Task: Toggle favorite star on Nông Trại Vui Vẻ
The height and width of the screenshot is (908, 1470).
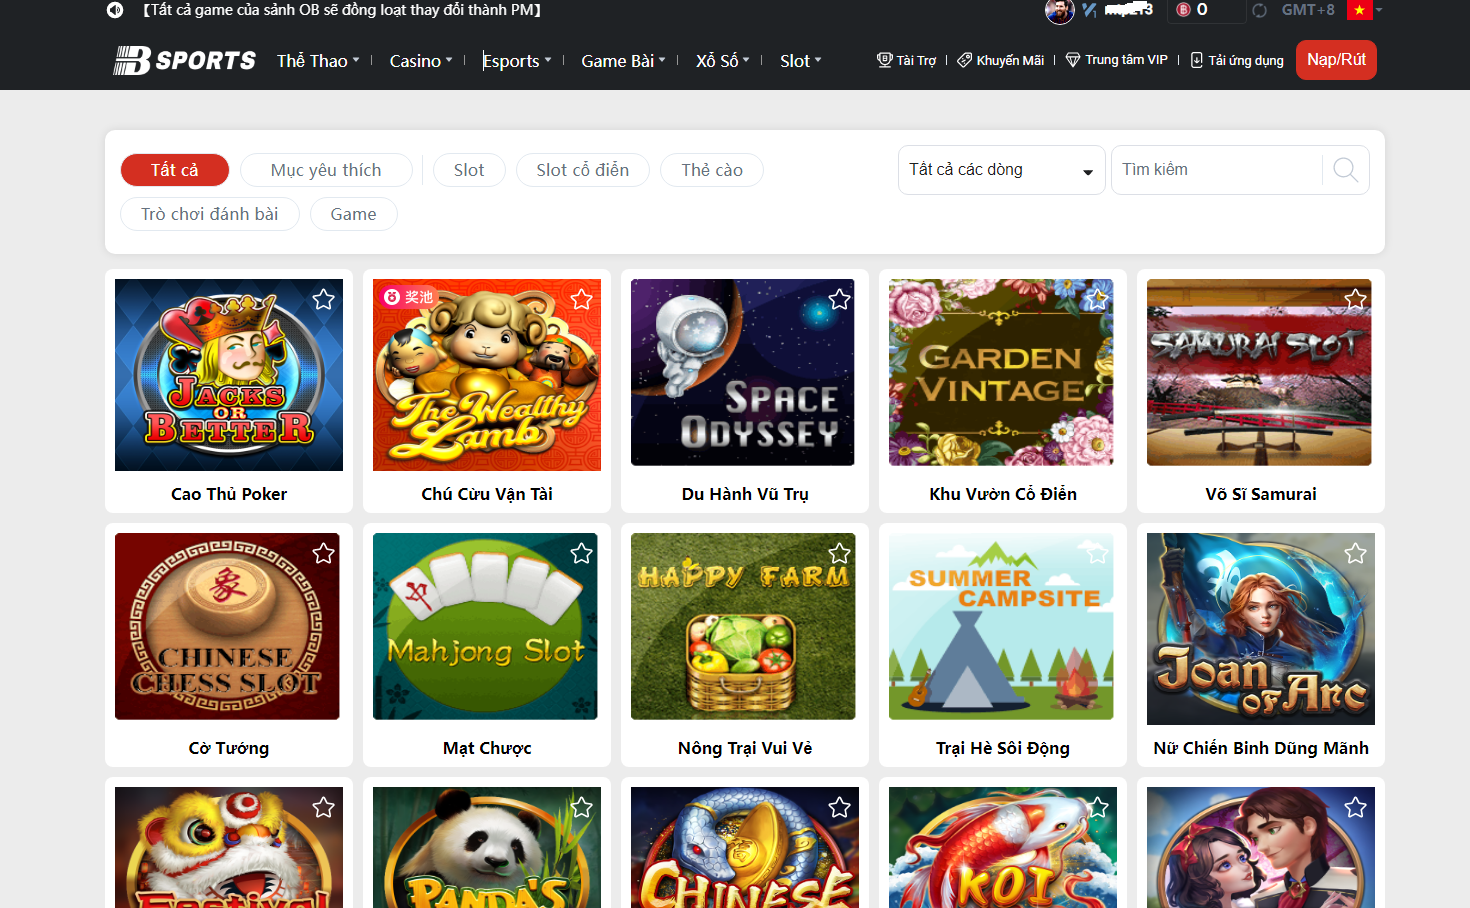Action: click(839, 553)
